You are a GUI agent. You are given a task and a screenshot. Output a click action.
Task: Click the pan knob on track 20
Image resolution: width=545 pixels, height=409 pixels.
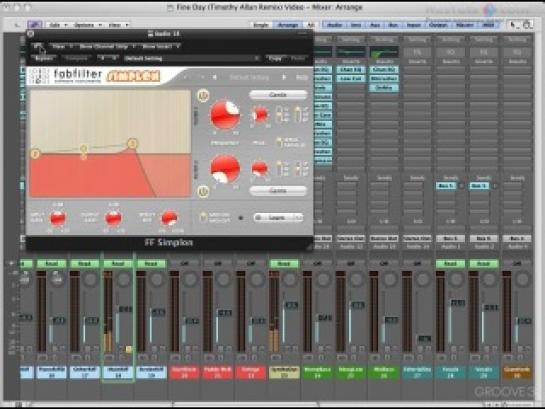coord(190,279)
